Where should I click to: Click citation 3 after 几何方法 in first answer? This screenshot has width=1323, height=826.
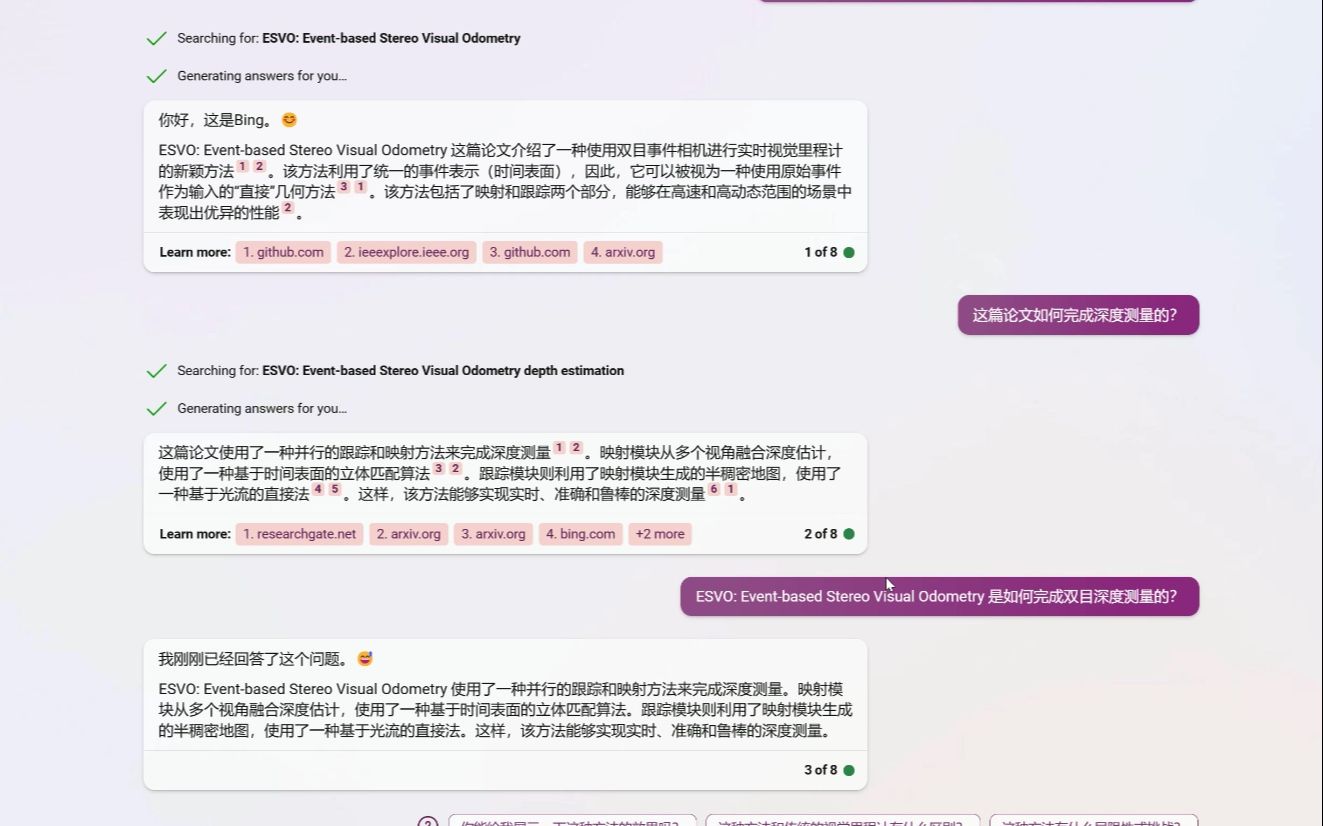(343, 187)
